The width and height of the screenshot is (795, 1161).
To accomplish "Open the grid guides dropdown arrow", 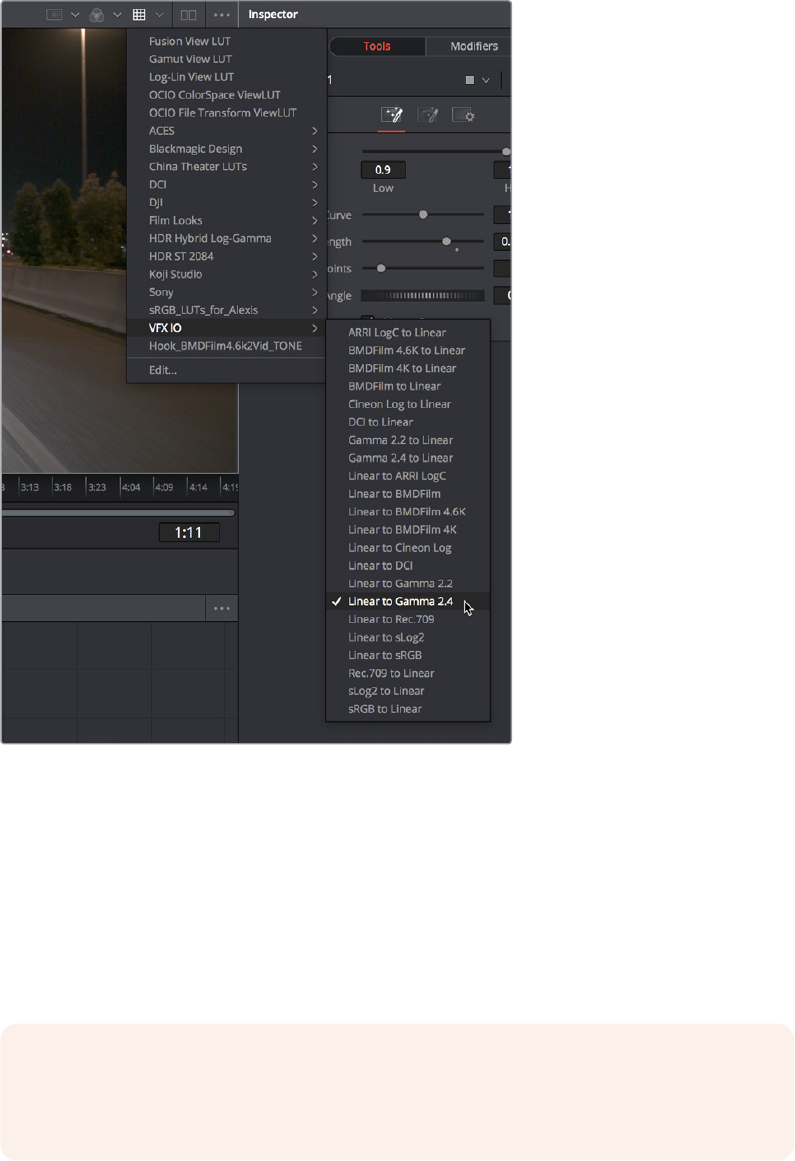I will [x=159, y=15].
